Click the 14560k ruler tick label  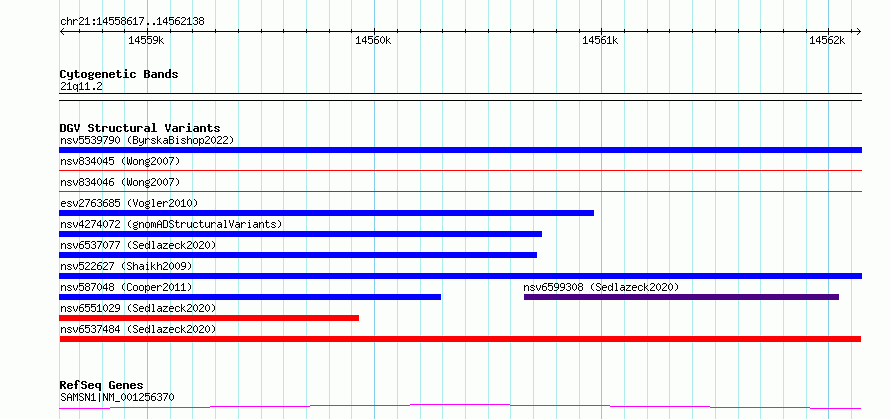[x=373, y=40]
